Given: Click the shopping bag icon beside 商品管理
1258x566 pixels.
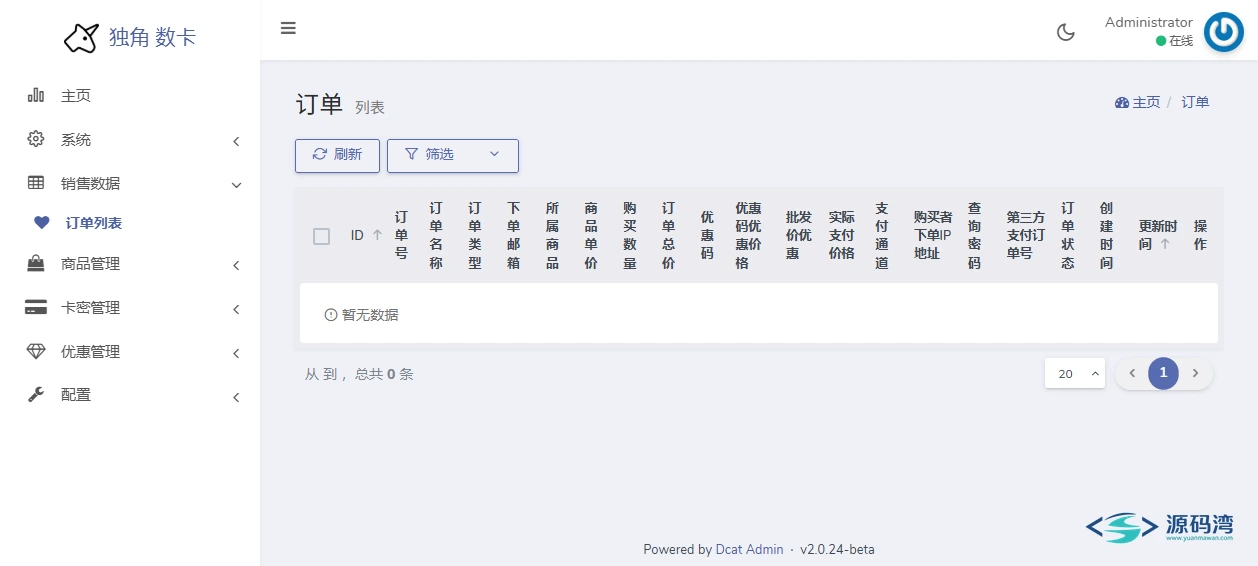Looking at the screenshot, I should tap(36, 264).
